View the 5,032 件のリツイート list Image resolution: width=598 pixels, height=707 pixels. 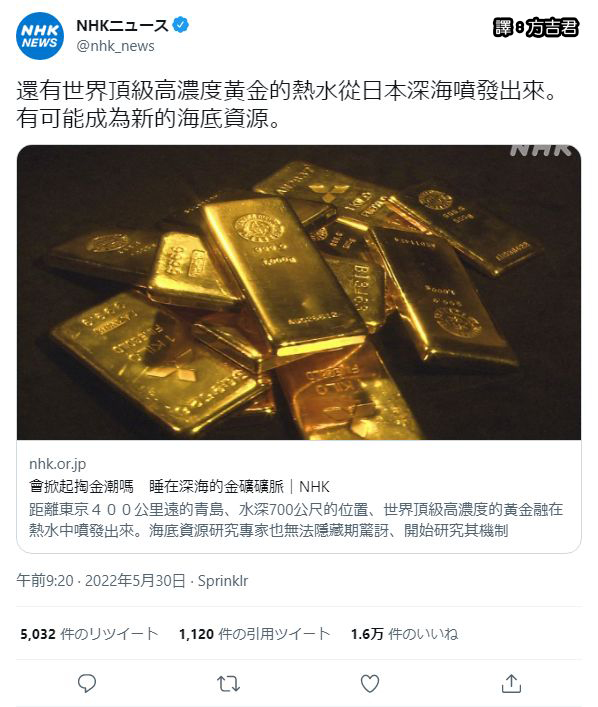click(89, 634)
